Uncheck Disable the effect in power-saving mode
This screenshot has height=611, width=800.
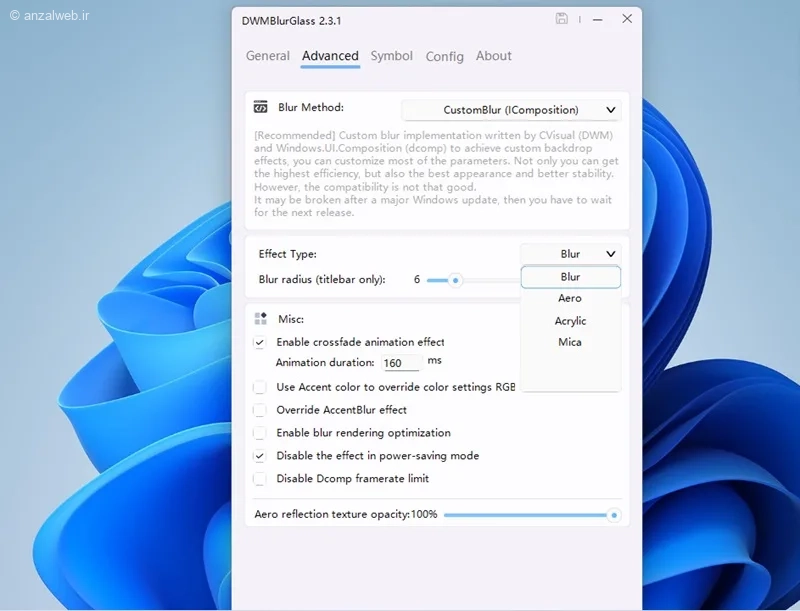point(260,456)
